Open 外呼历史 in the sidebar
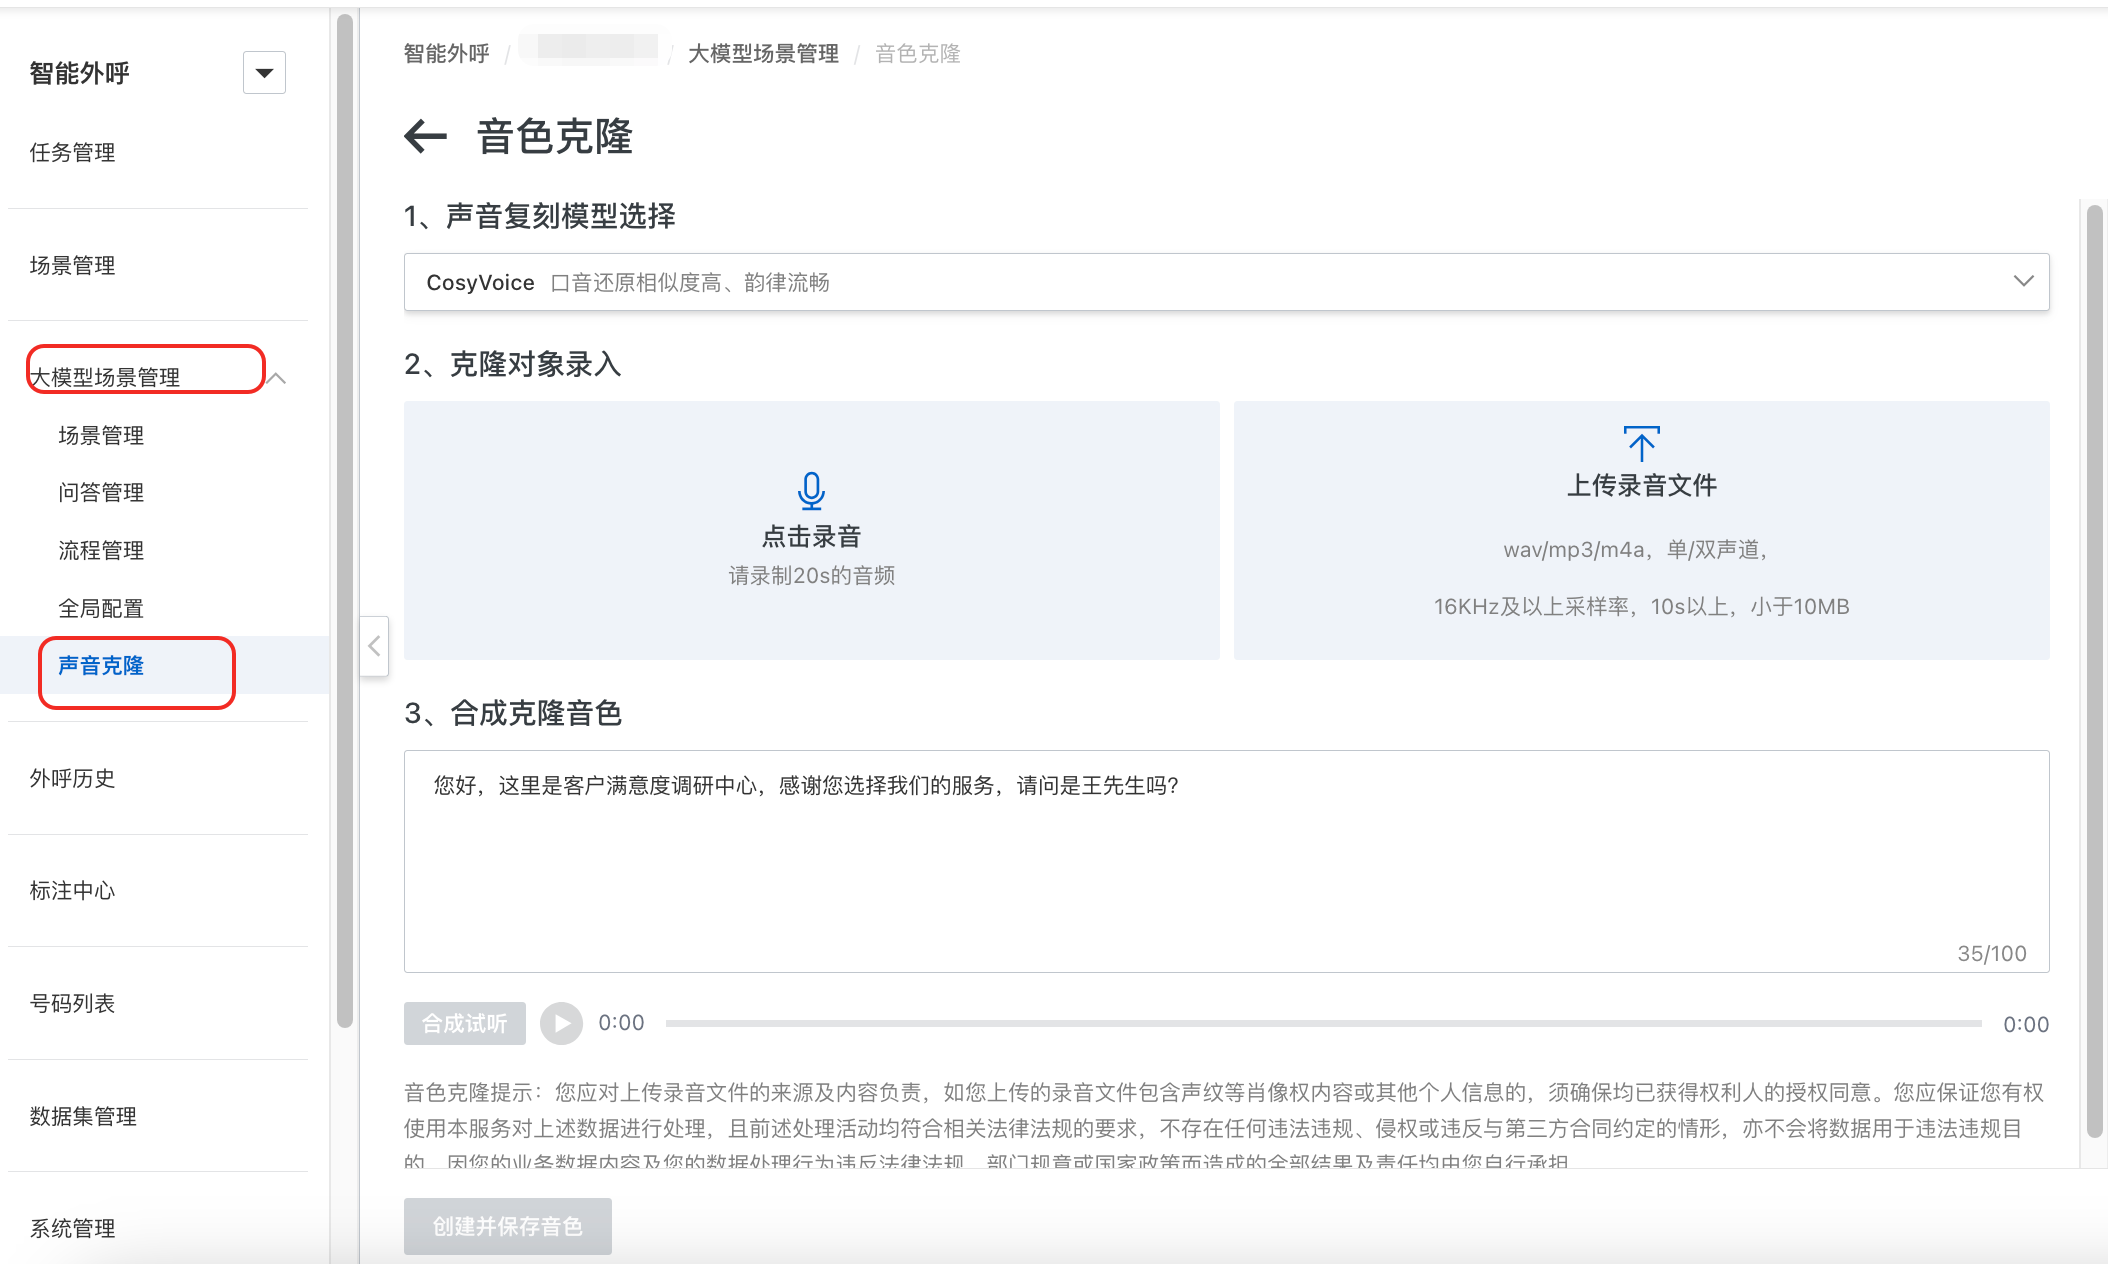Viewport: 2108px width, 1264px height. [72, 778]
